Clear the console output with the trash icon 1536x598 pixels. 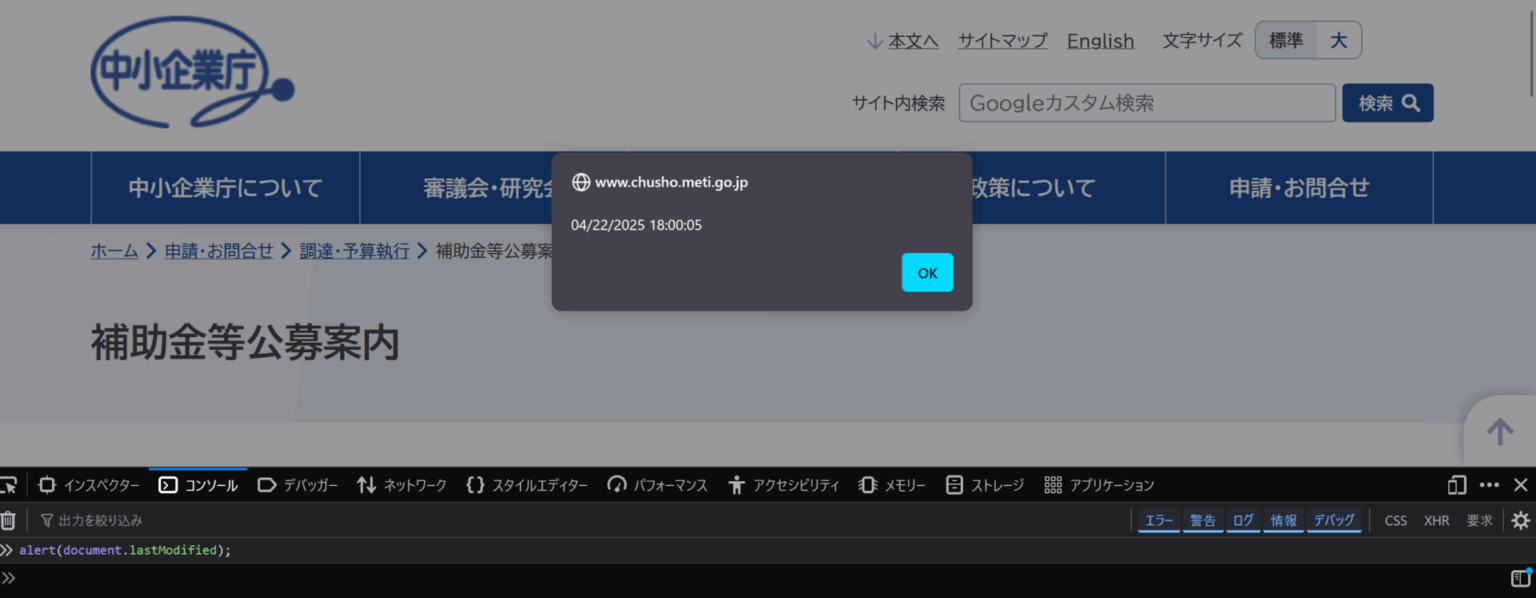point(8,520)
